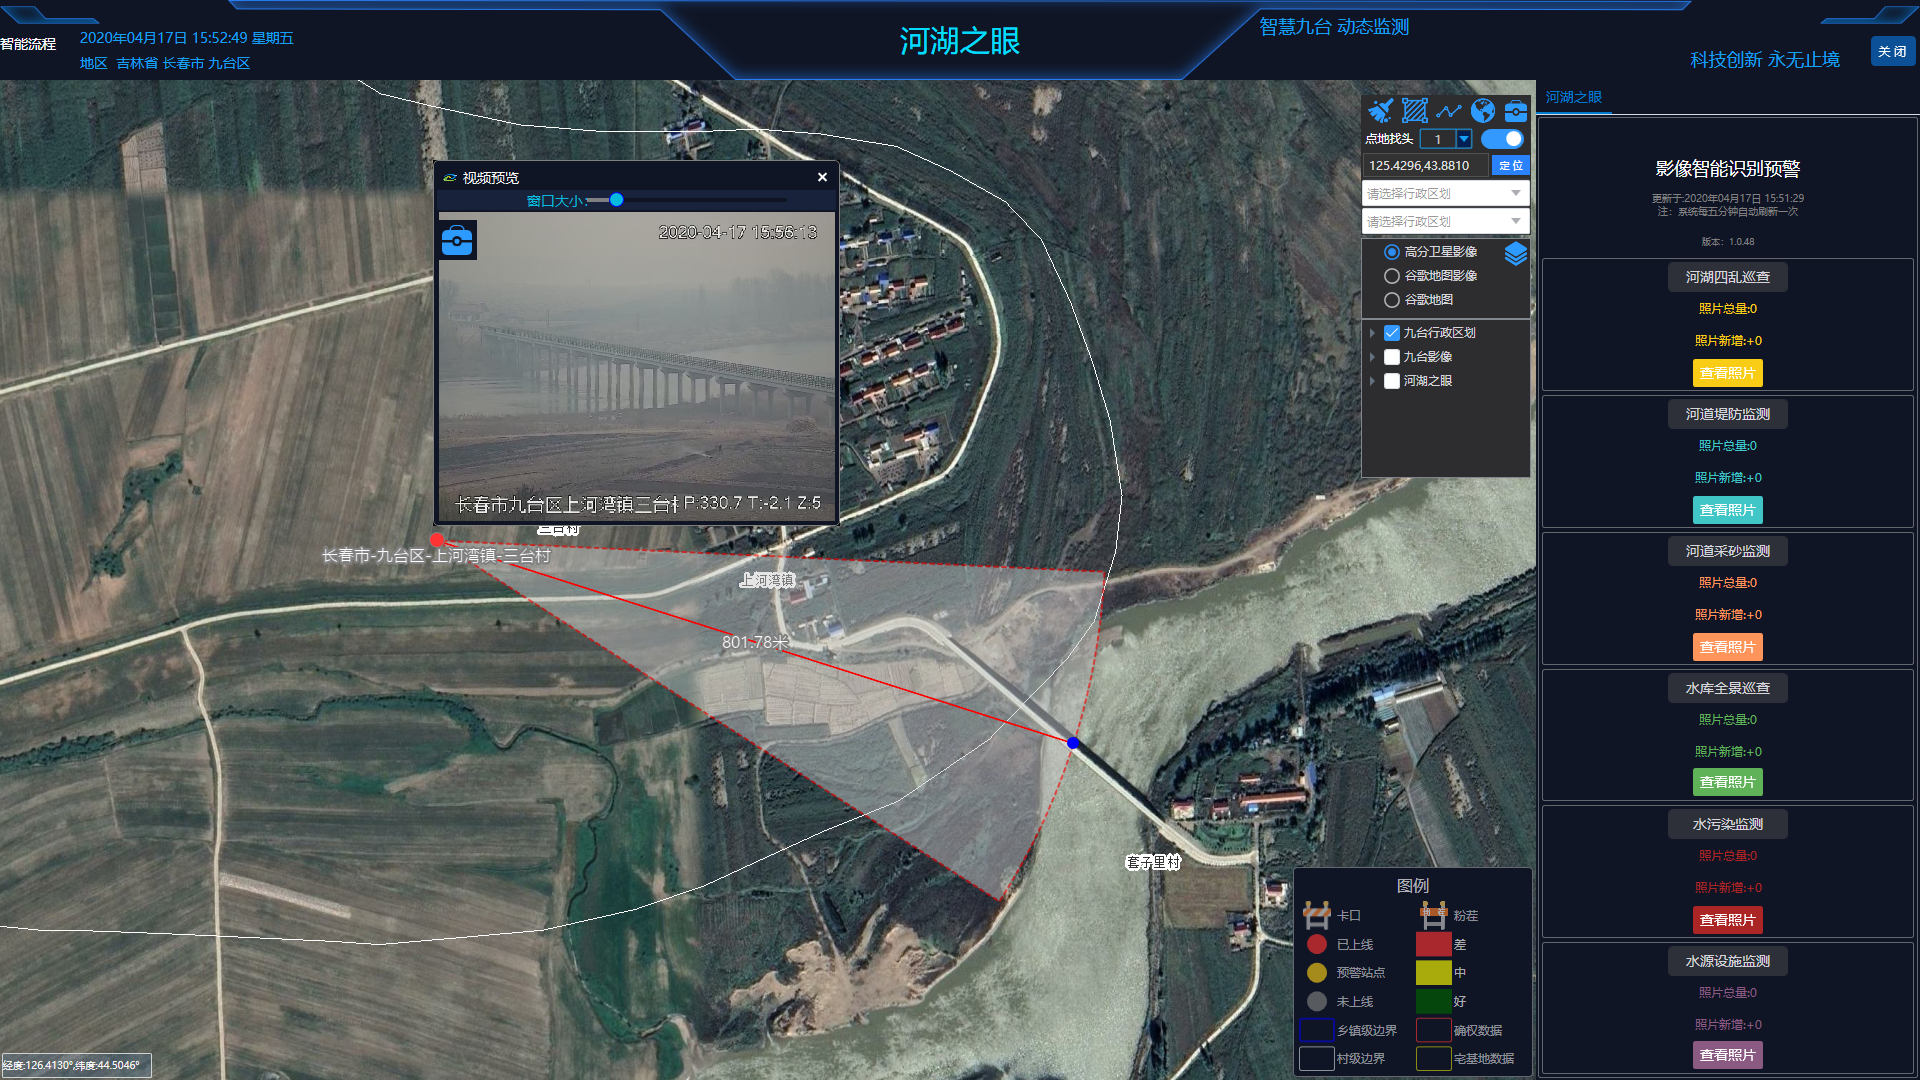Check the 九台影像 layer checkbox

click(1392, 357)
